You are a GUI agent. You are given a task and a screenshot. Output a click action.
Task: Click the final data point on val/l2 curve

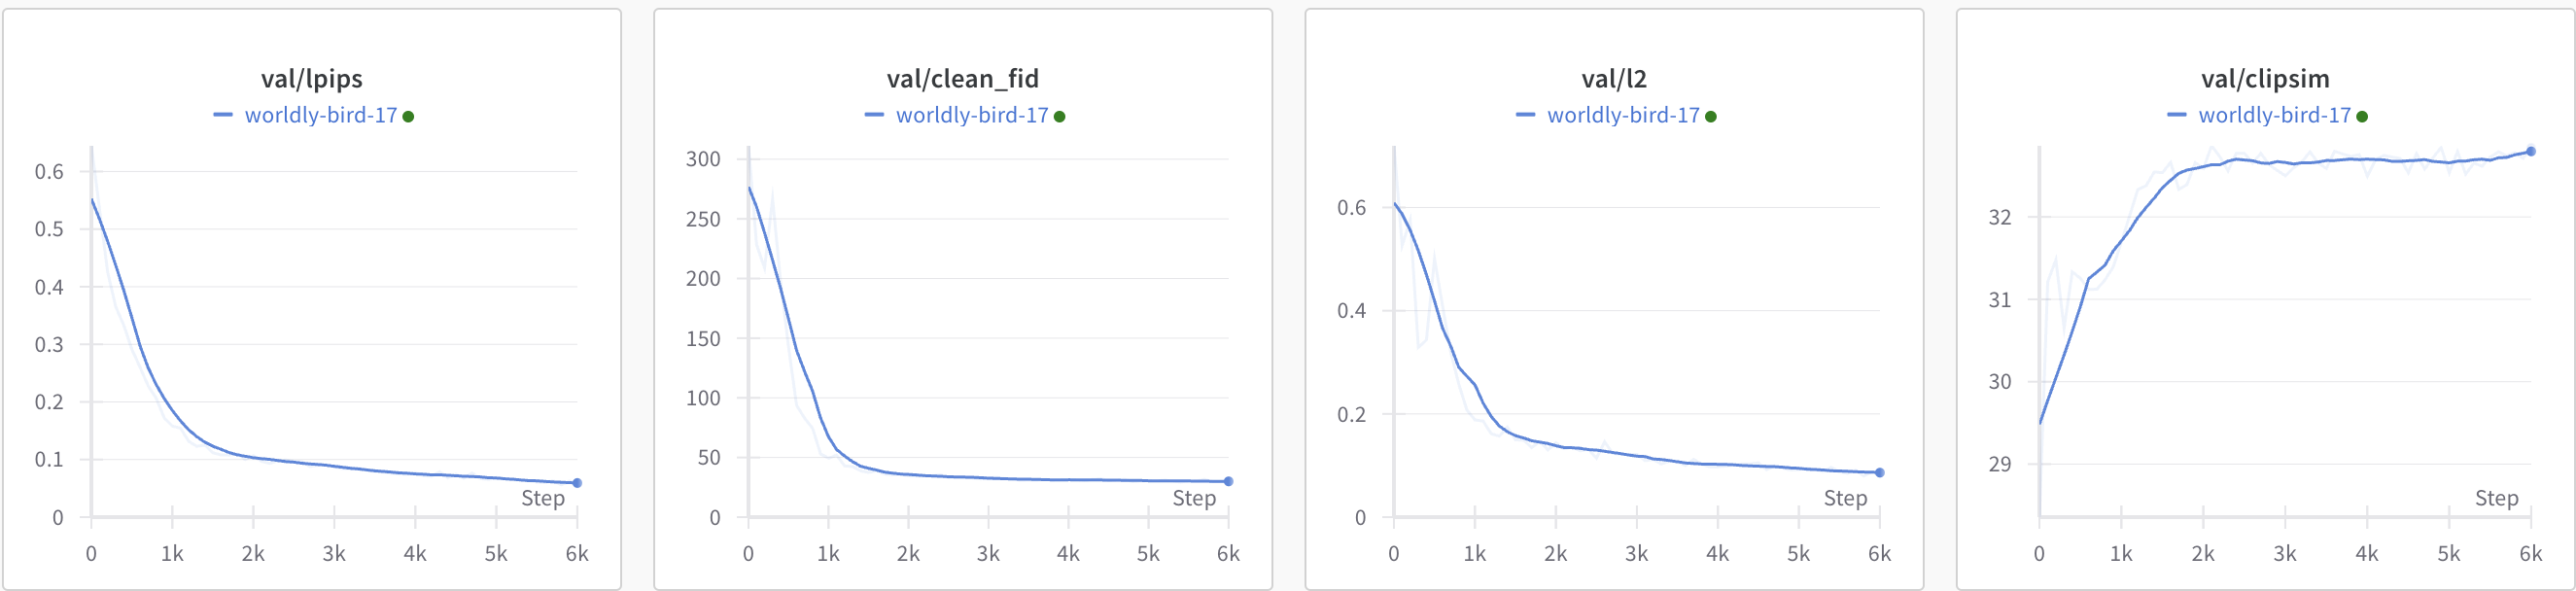[x=1879, y=472]
